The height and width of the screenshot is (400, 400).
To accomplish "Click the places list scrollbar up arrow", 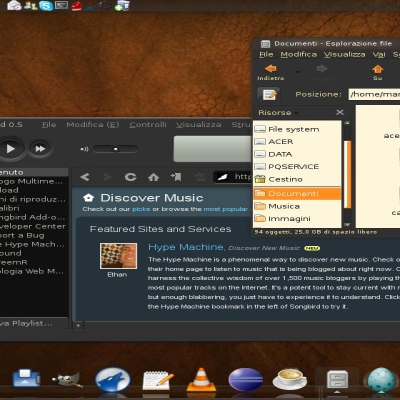I will tap(347, 123).
